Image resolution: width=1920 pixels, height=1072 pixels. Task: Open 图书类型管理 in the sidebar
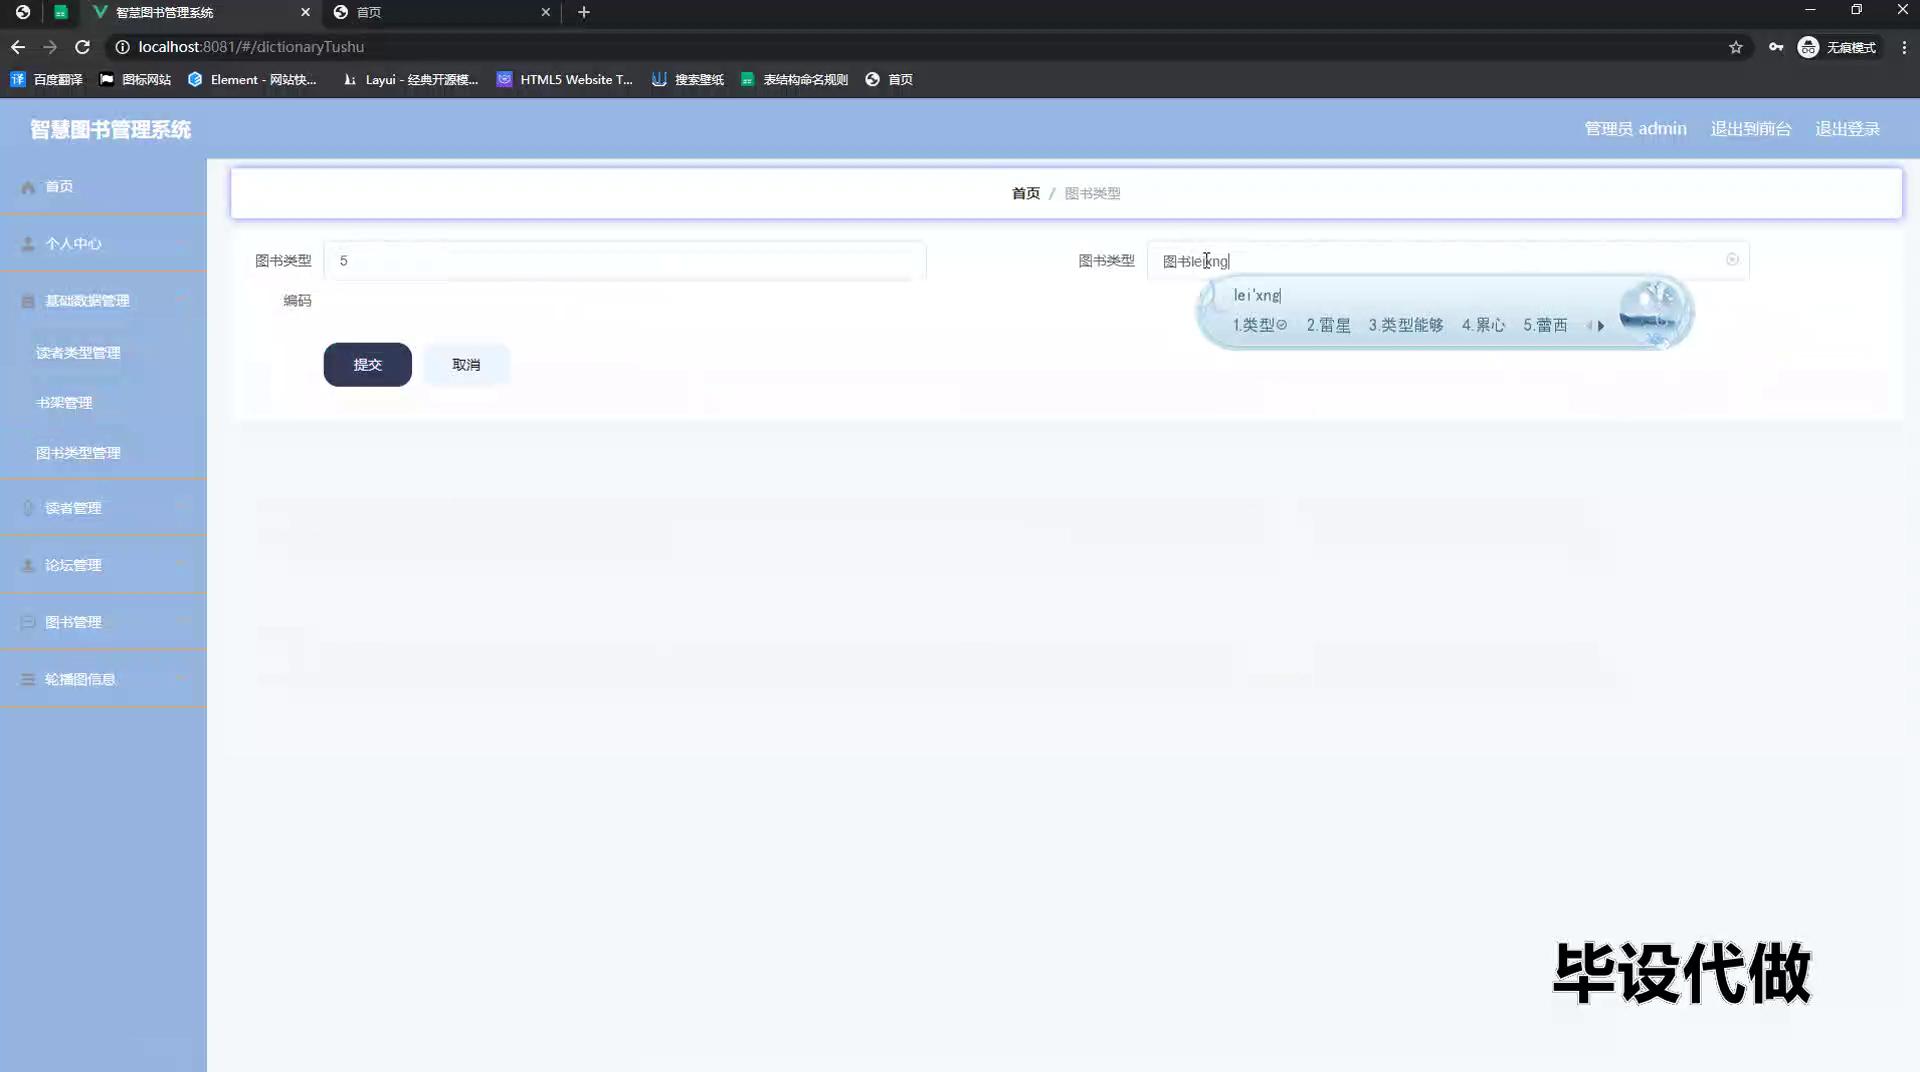pos(78,453)
